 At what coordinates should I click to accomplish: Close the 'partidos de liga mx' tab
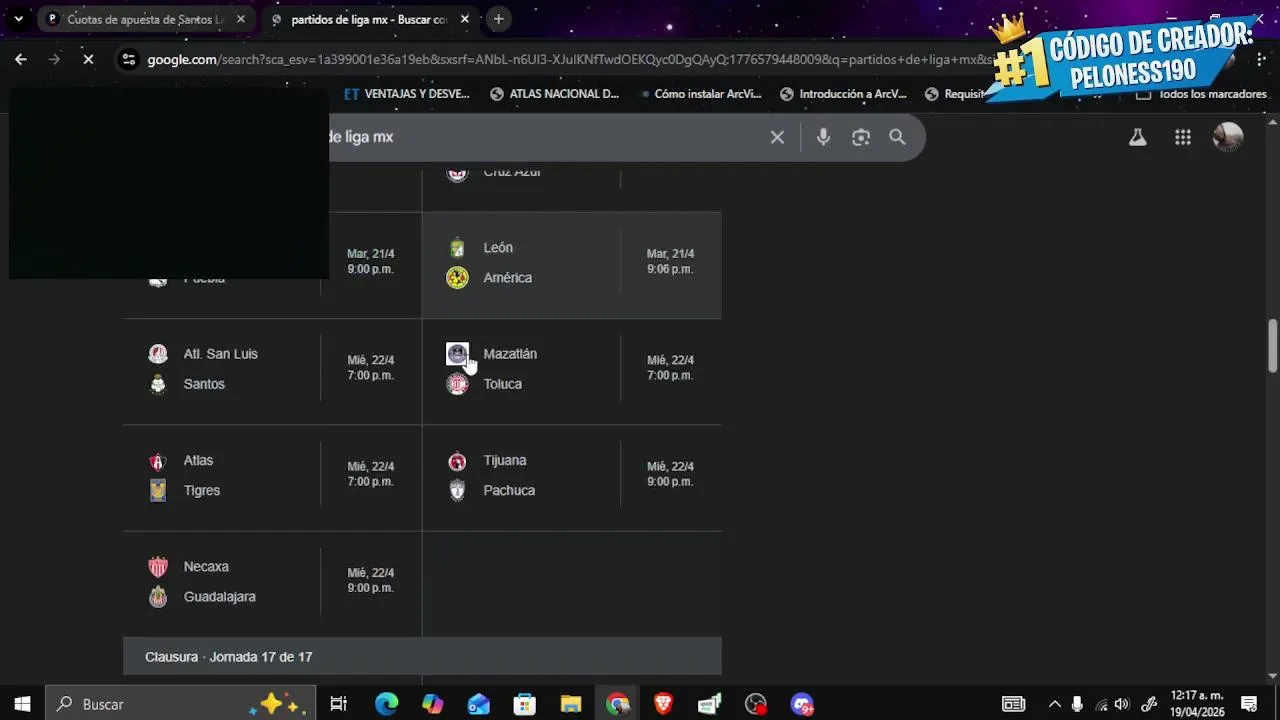[x=465, y=19]
